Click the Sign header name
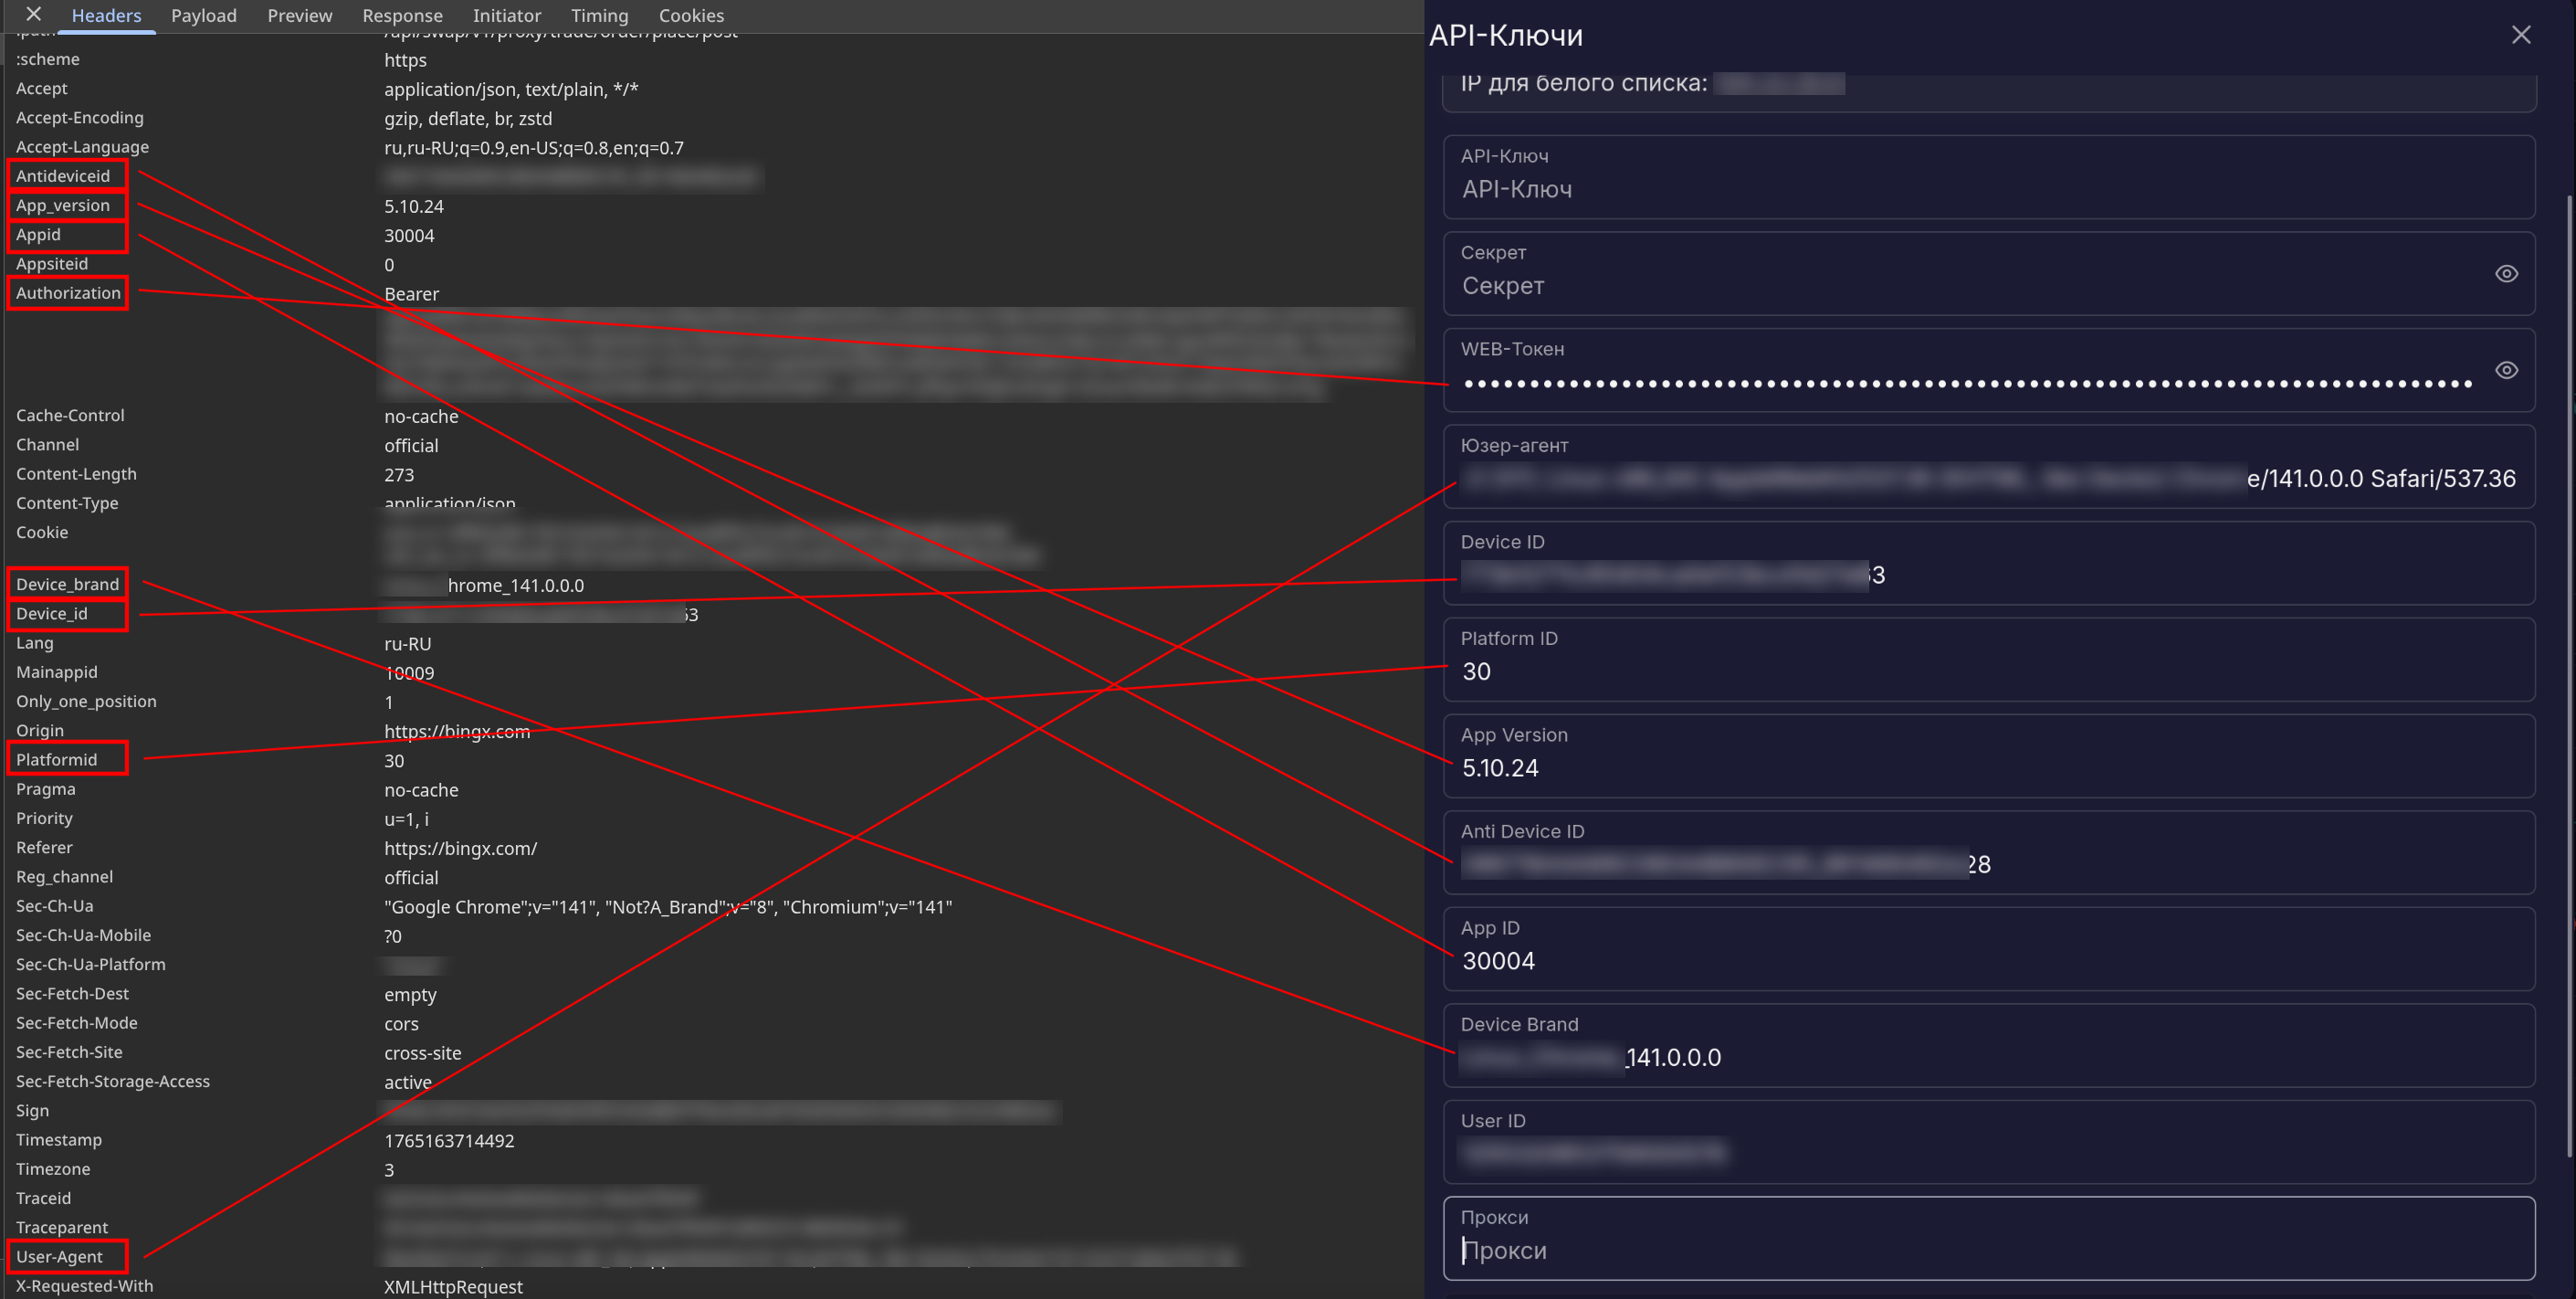Viewport: 2576px width, 1299px height. pos(32,1110)
